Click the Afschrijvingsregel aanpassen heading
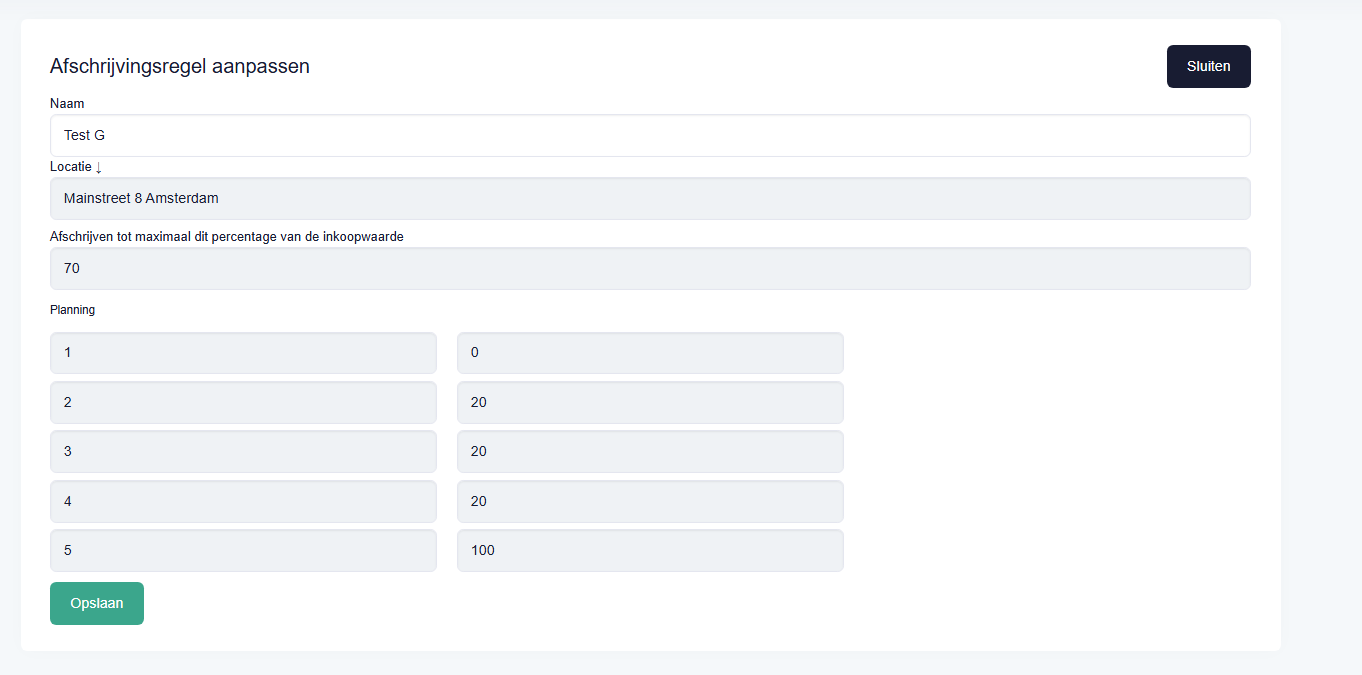 [180, 66]
